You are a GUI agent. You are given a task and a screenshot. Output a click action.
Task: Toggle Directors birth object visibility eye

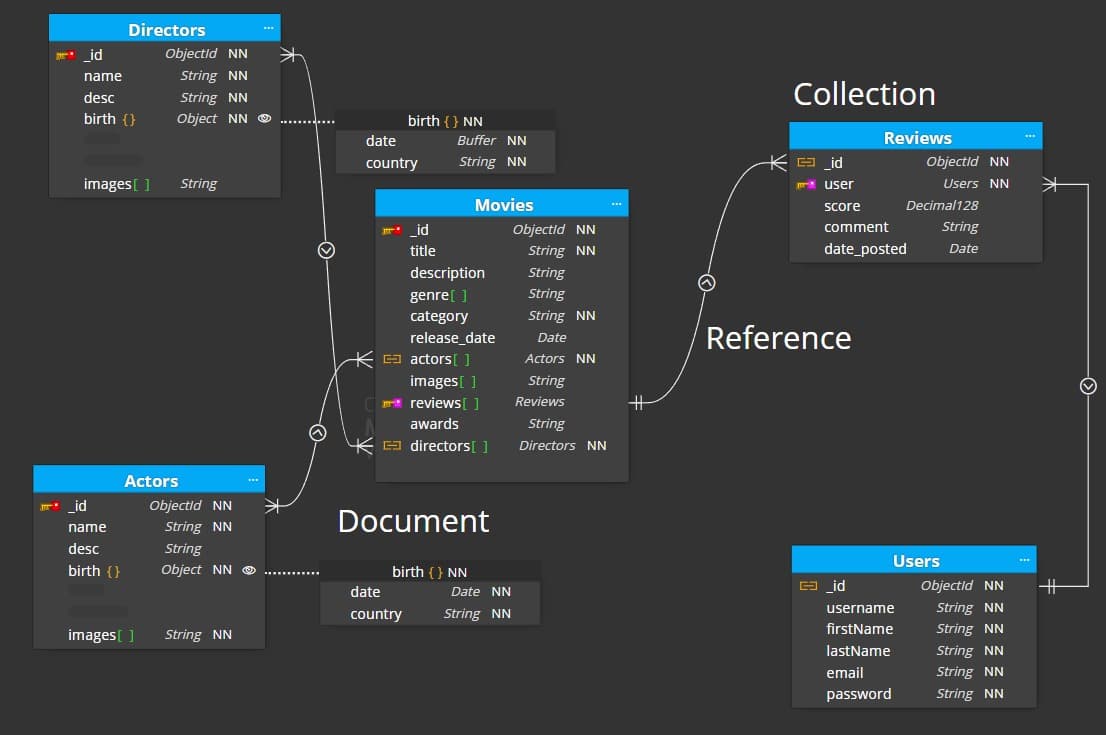[x=265, y=119]
